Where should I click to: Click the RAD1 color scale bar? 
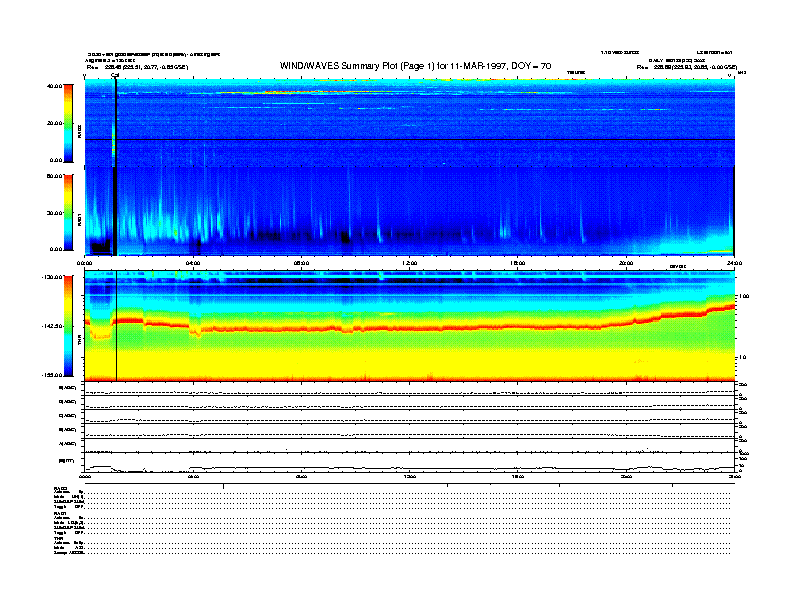tap(68, 212)
